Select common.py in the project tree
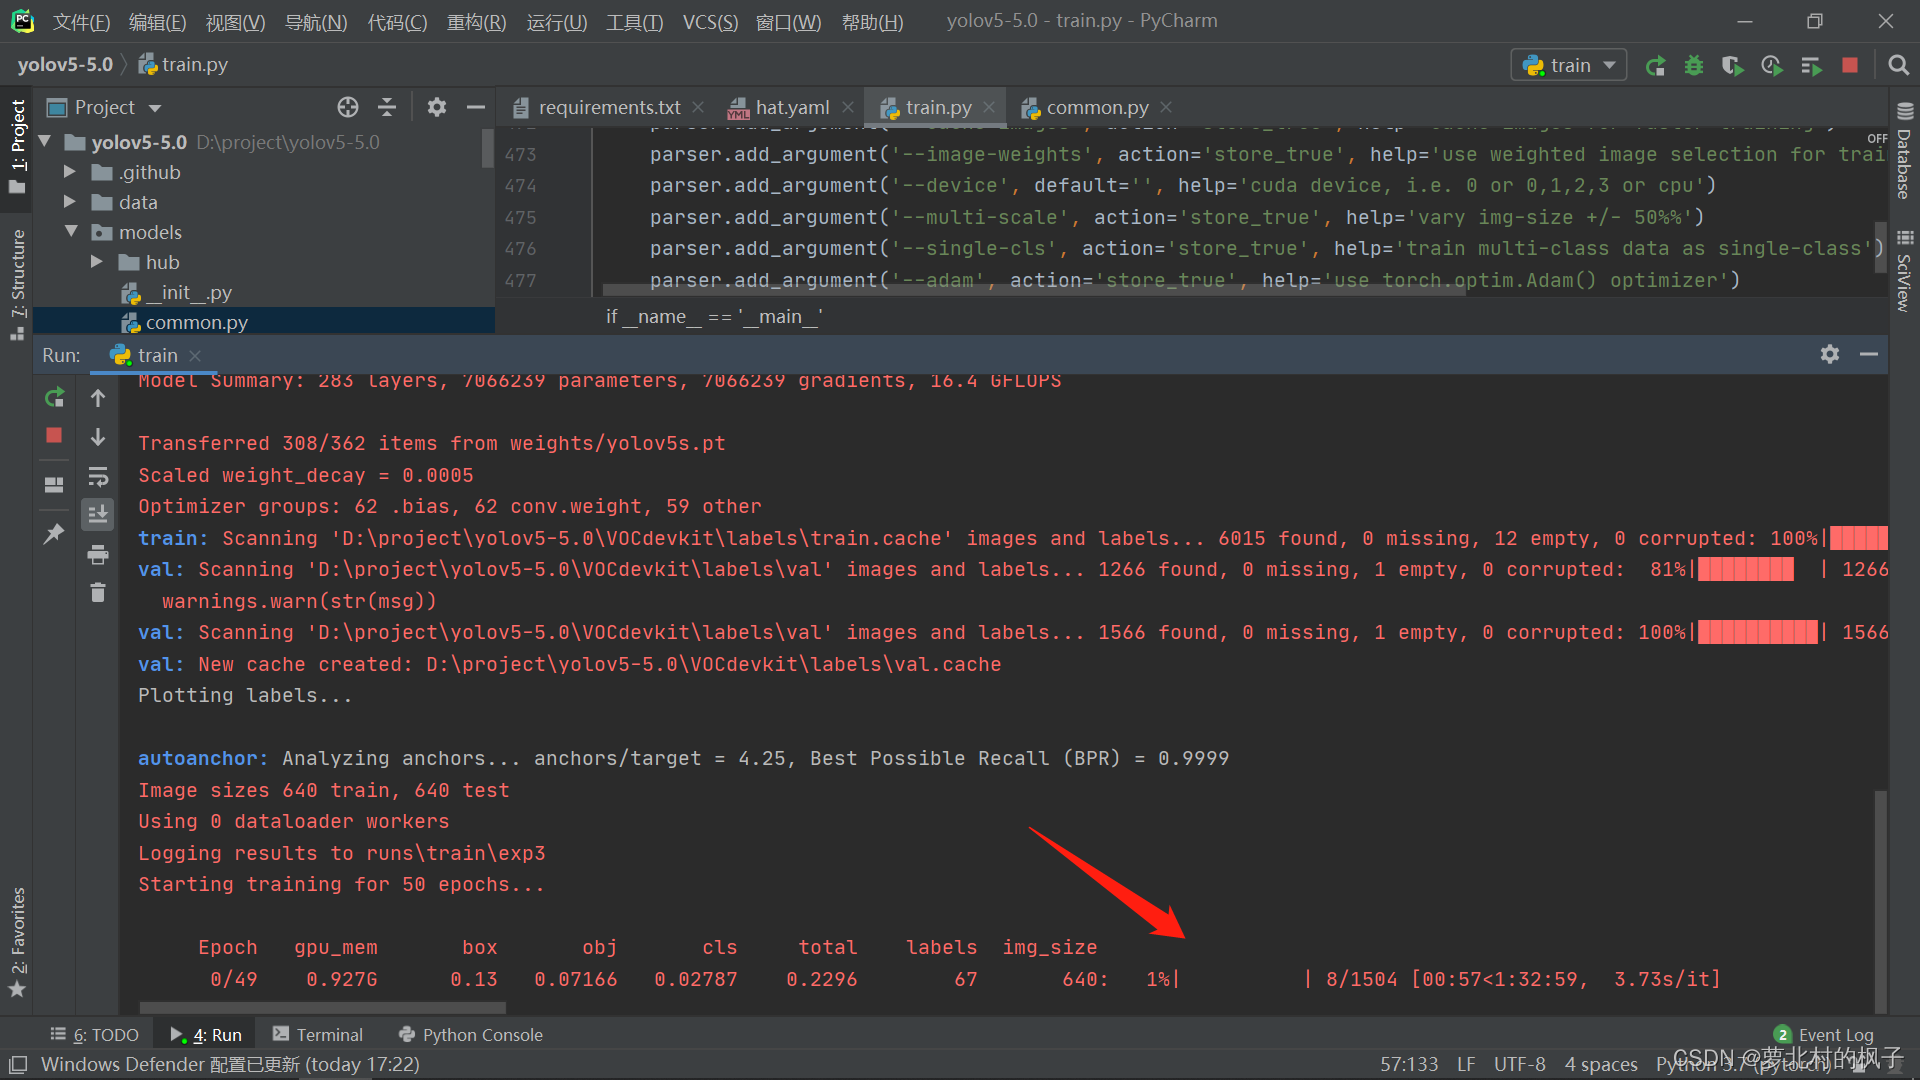This screenshot has width=1920, height=1080. [x=196, y=322]
